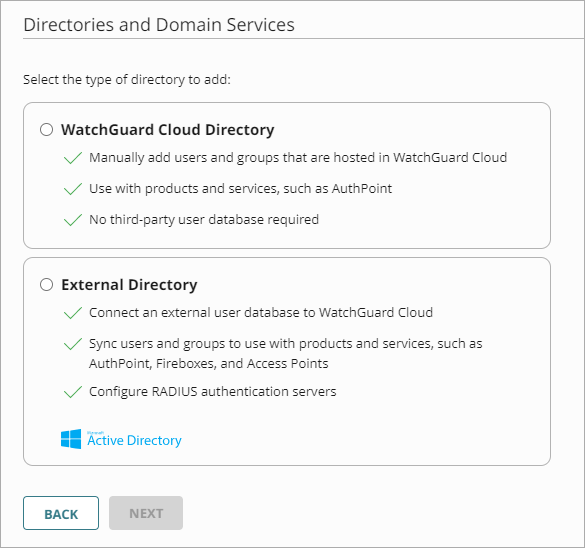Select the External Directory radio button
Viewport: 585px width, 548px height.
point(47,285)
